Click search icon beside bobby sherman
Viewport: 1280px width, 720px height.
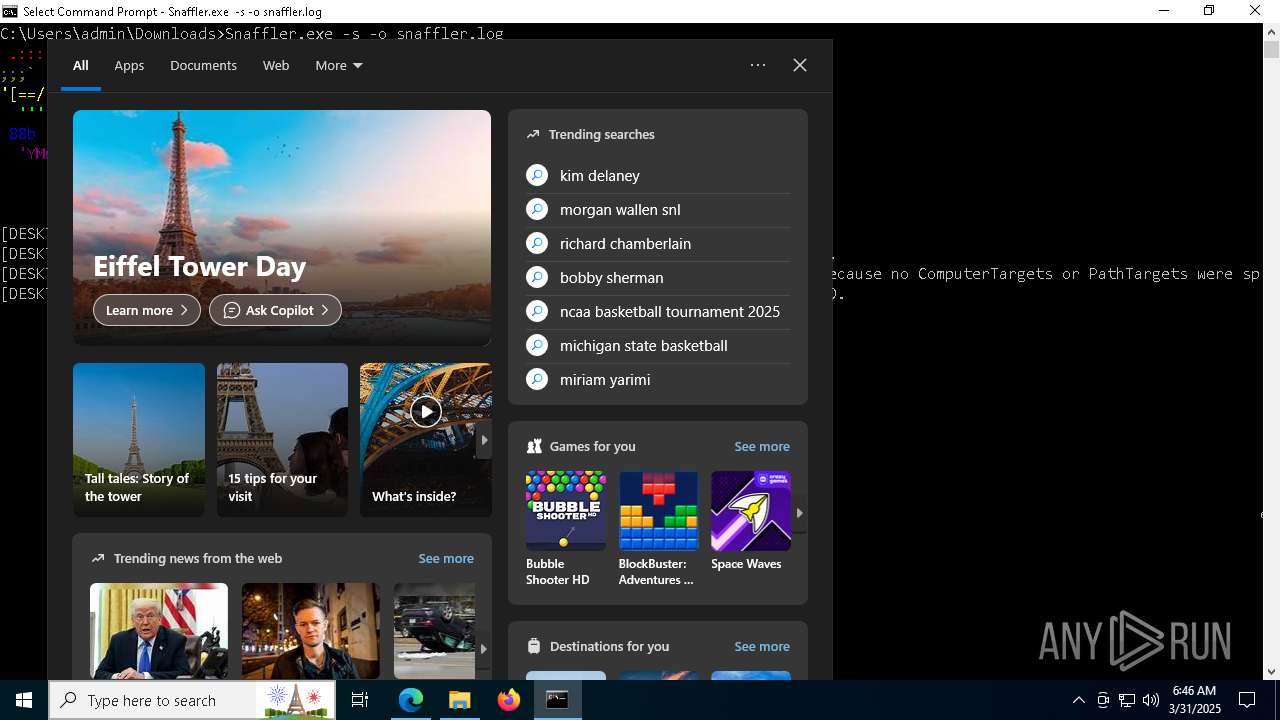[537, 277]
